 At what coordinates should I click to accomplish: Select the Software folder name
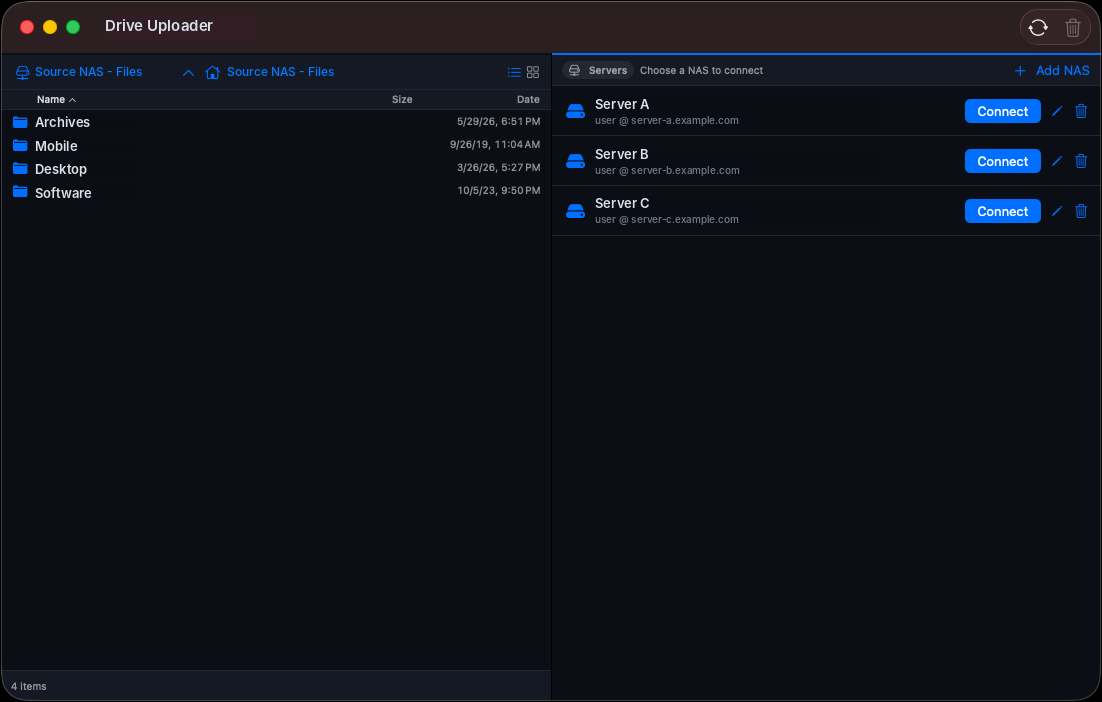[x=63, y=193]
